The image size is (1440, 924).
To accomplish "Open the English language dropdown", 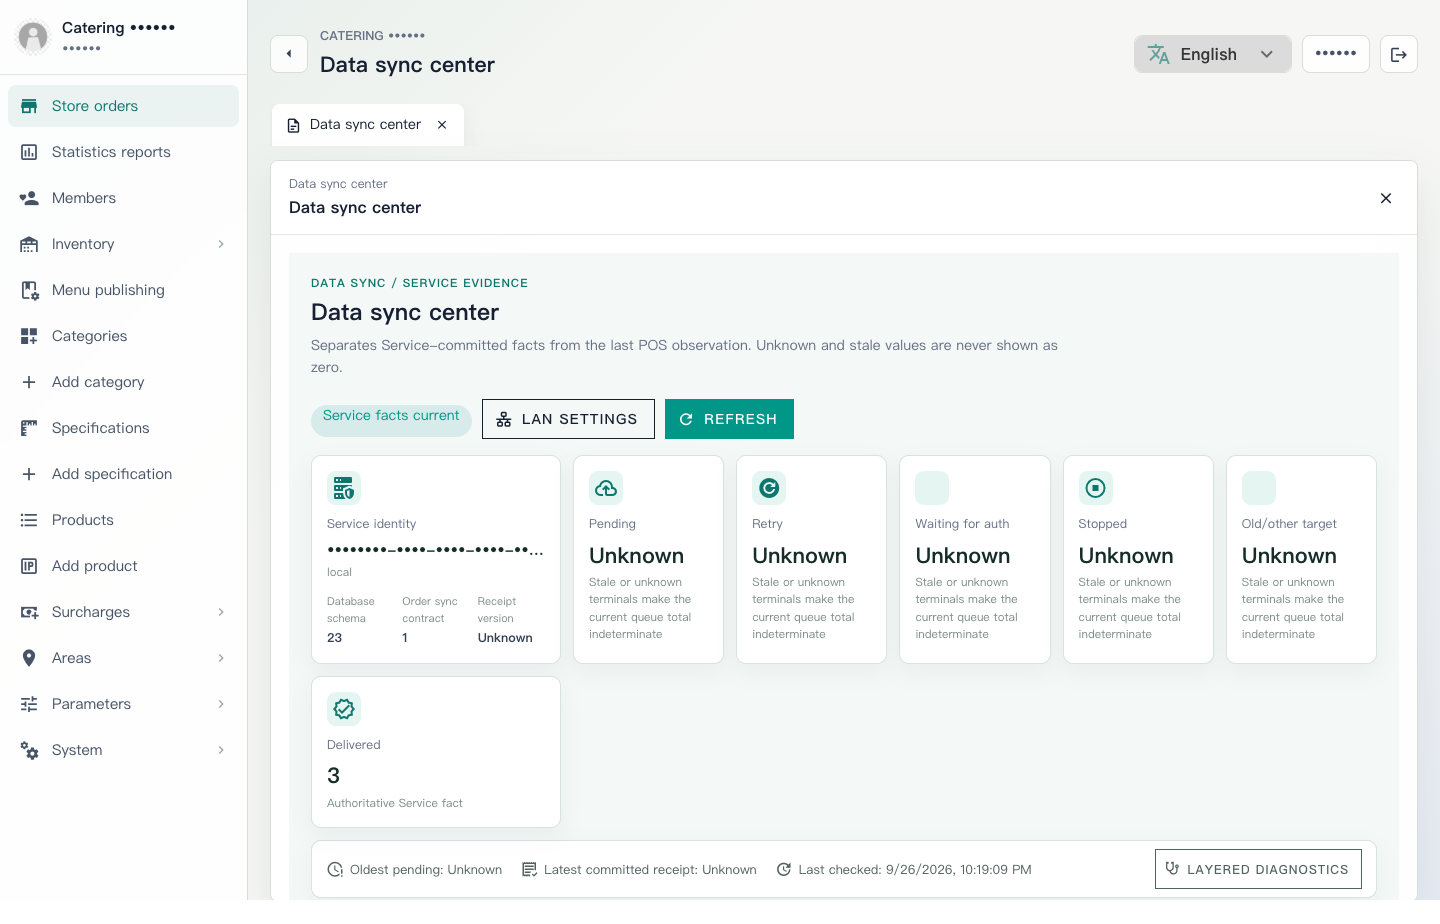I will pos(1212,54).
